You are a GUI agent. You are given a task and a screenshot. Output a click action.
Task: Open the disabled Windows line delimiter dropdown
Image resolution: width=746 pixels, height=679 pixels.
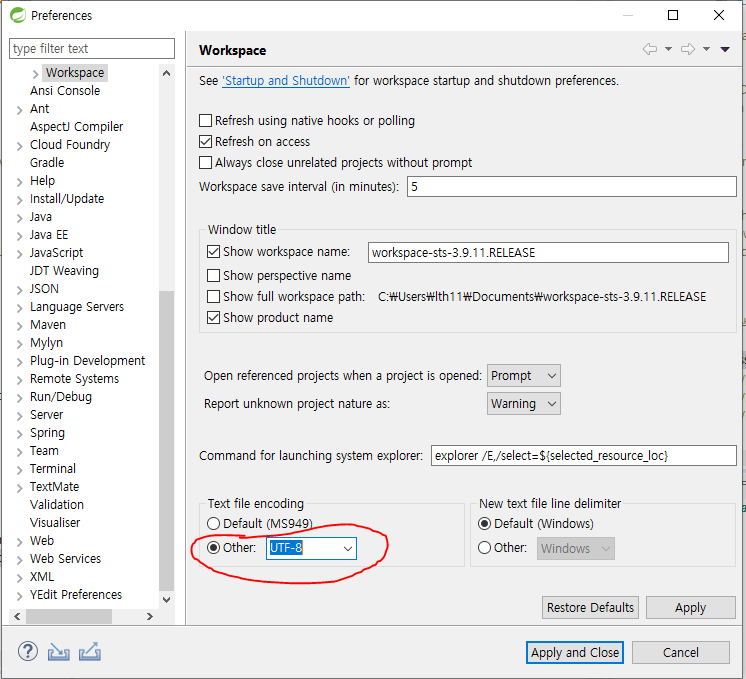click(576, 549)
